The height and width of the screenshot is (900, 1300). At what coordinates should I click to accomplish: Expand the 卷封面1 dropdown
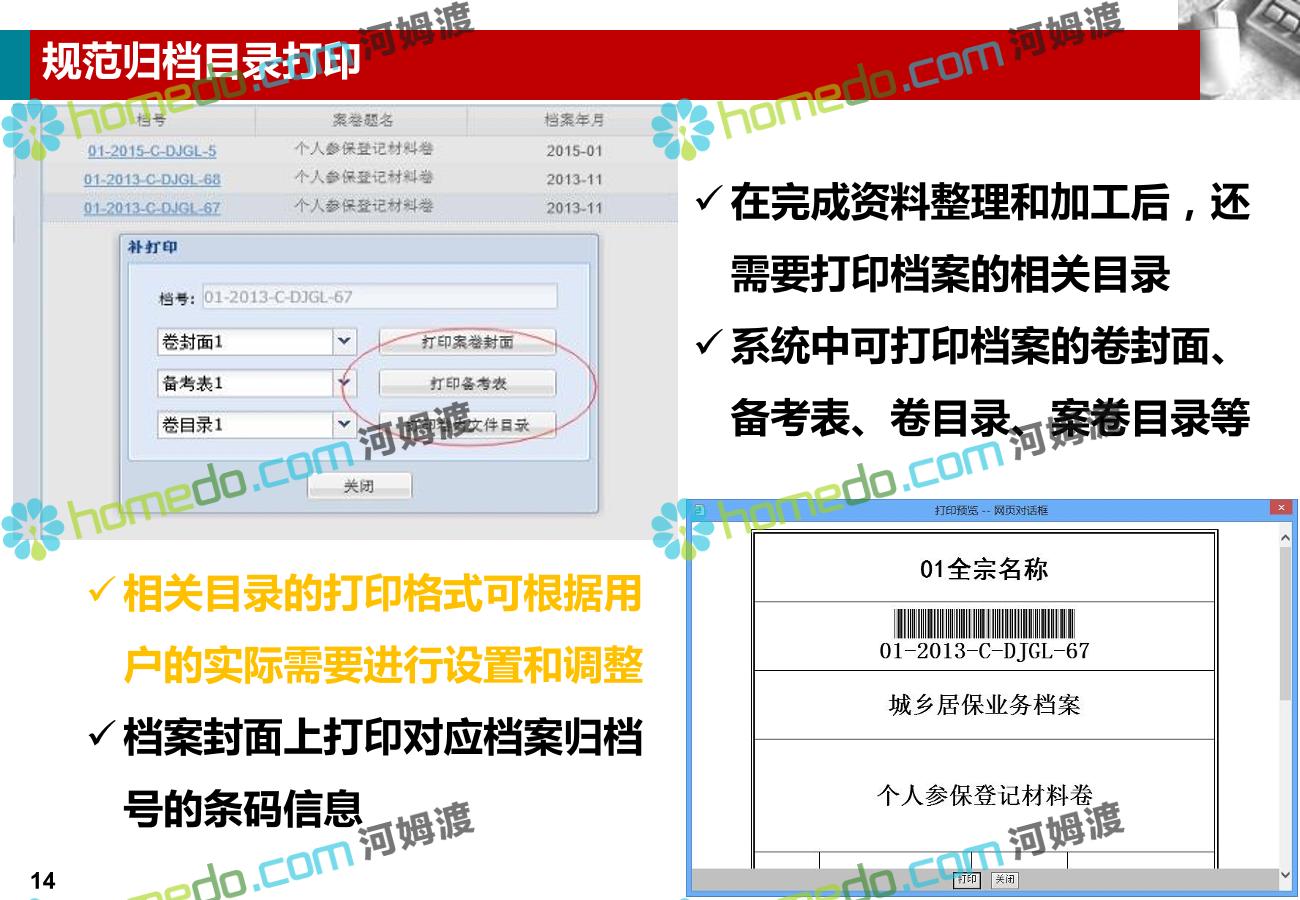344,342
